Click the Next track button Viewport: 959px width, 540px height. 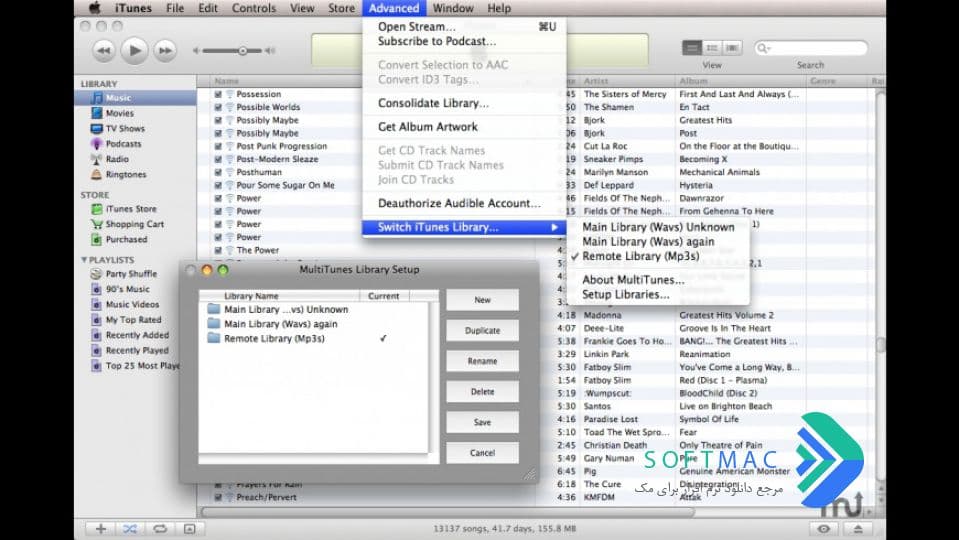point(165,51)
